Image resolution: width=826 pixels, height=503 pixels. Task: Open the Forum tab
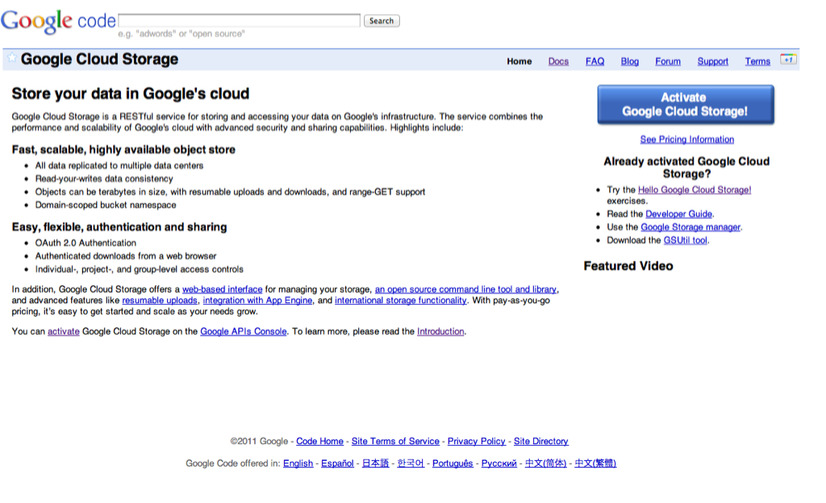click(667, 62)
